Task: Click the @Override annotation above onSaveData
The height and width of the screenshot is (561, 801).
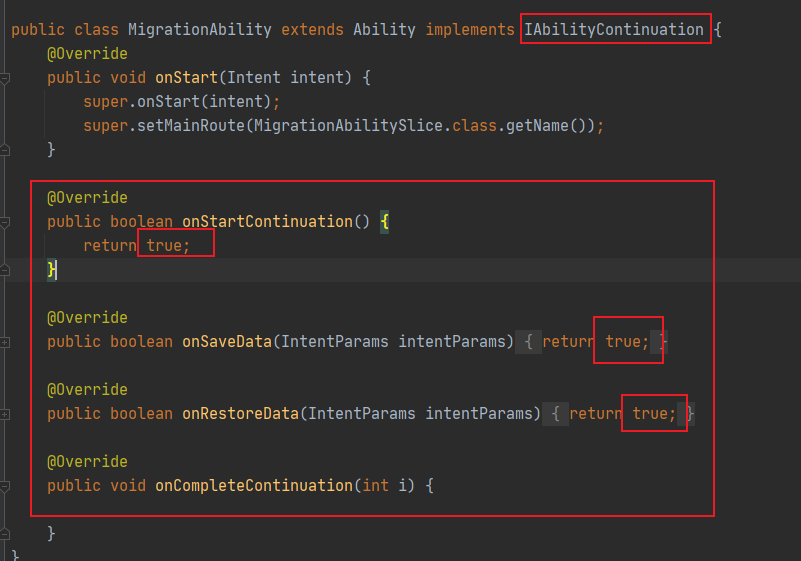Action: pyautogui.click(x=87, y=318)
